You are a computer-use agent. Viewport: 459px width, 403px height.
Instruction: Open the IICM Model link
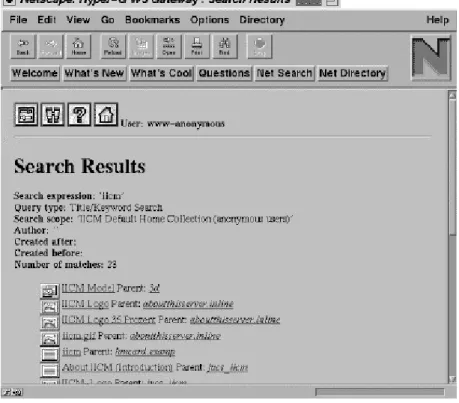pyautogui.click(x=88, y=288)
